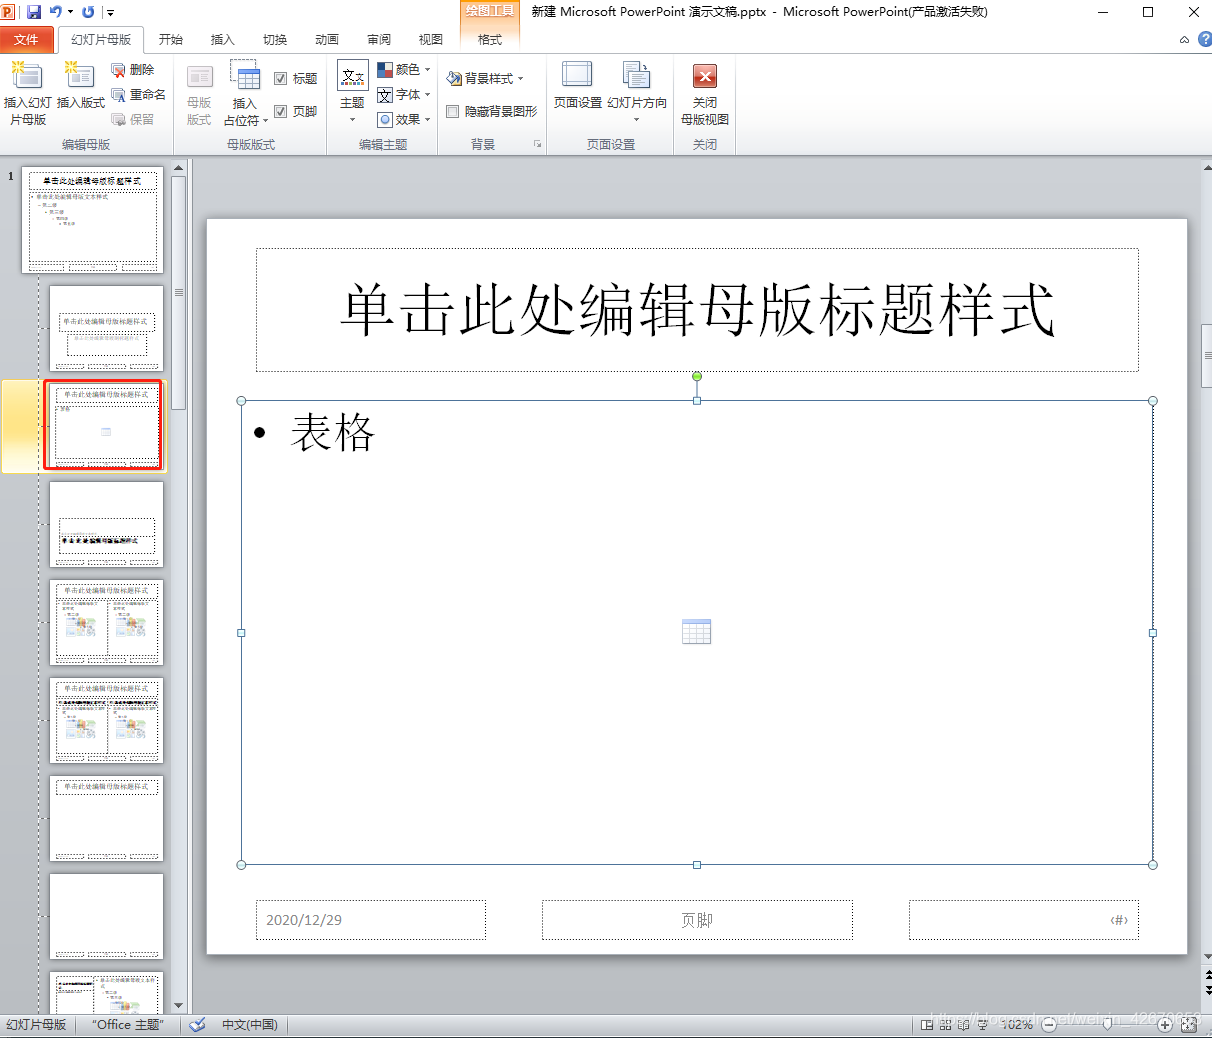1212x1038 pixels.
Task: Open the Insert Placeholder tool
Action: pyautogui.click(x=244, y=93)
